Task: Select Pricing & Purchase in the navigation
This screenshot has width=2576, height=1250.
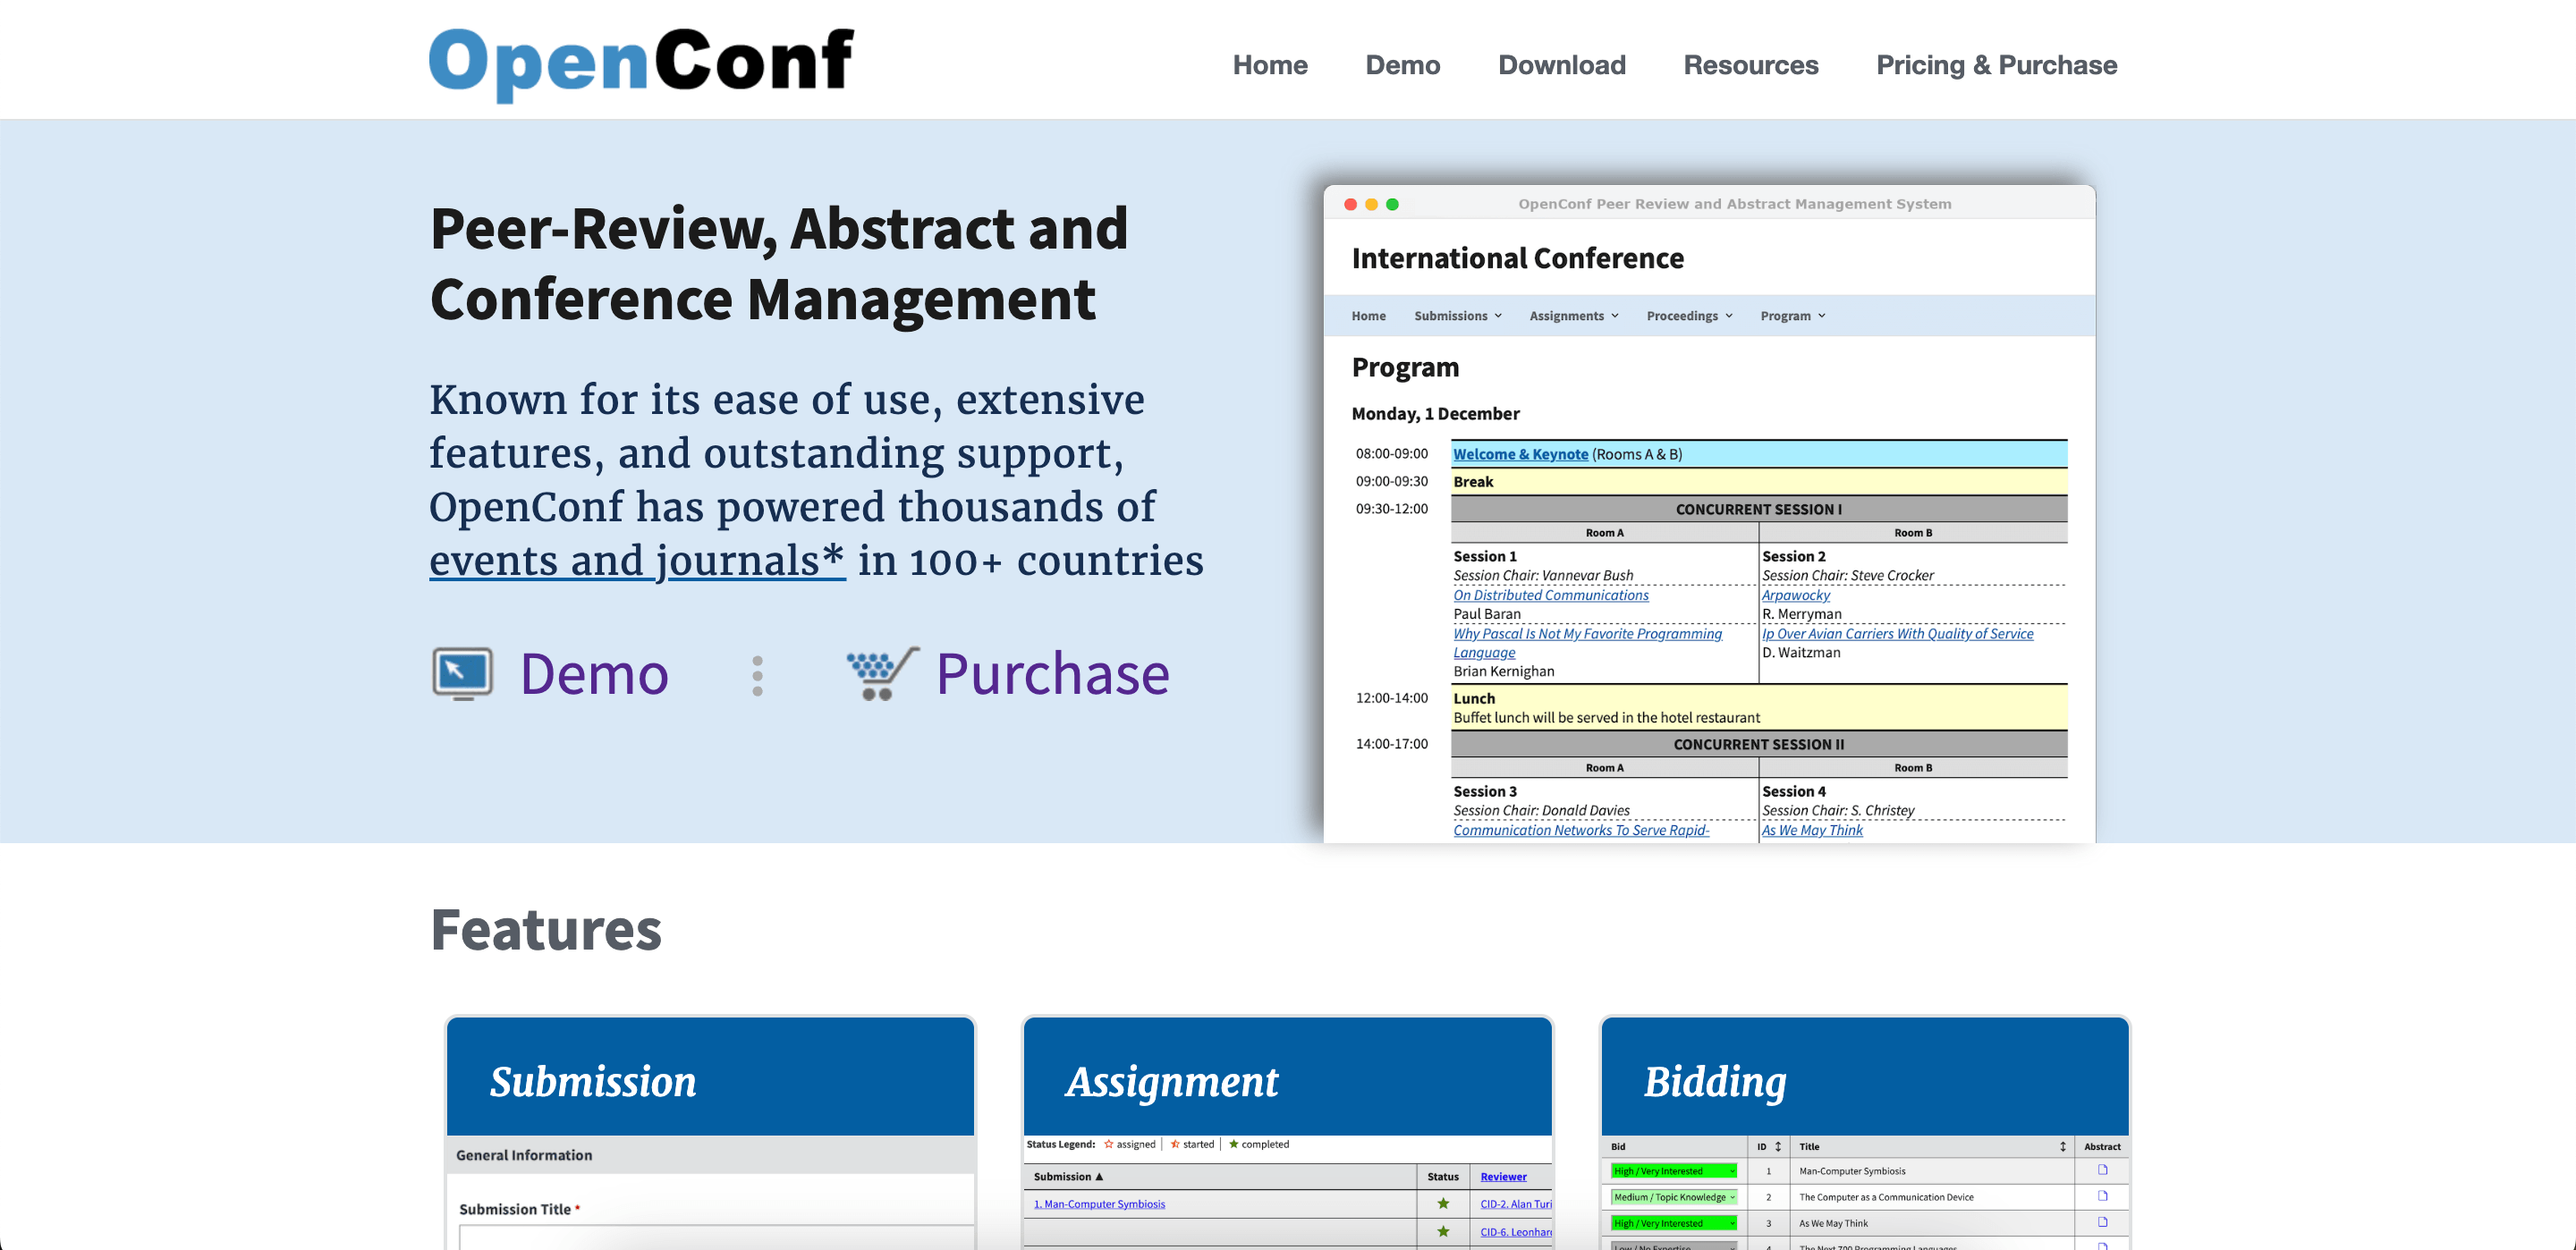Action: click(x=1996, y=64)
